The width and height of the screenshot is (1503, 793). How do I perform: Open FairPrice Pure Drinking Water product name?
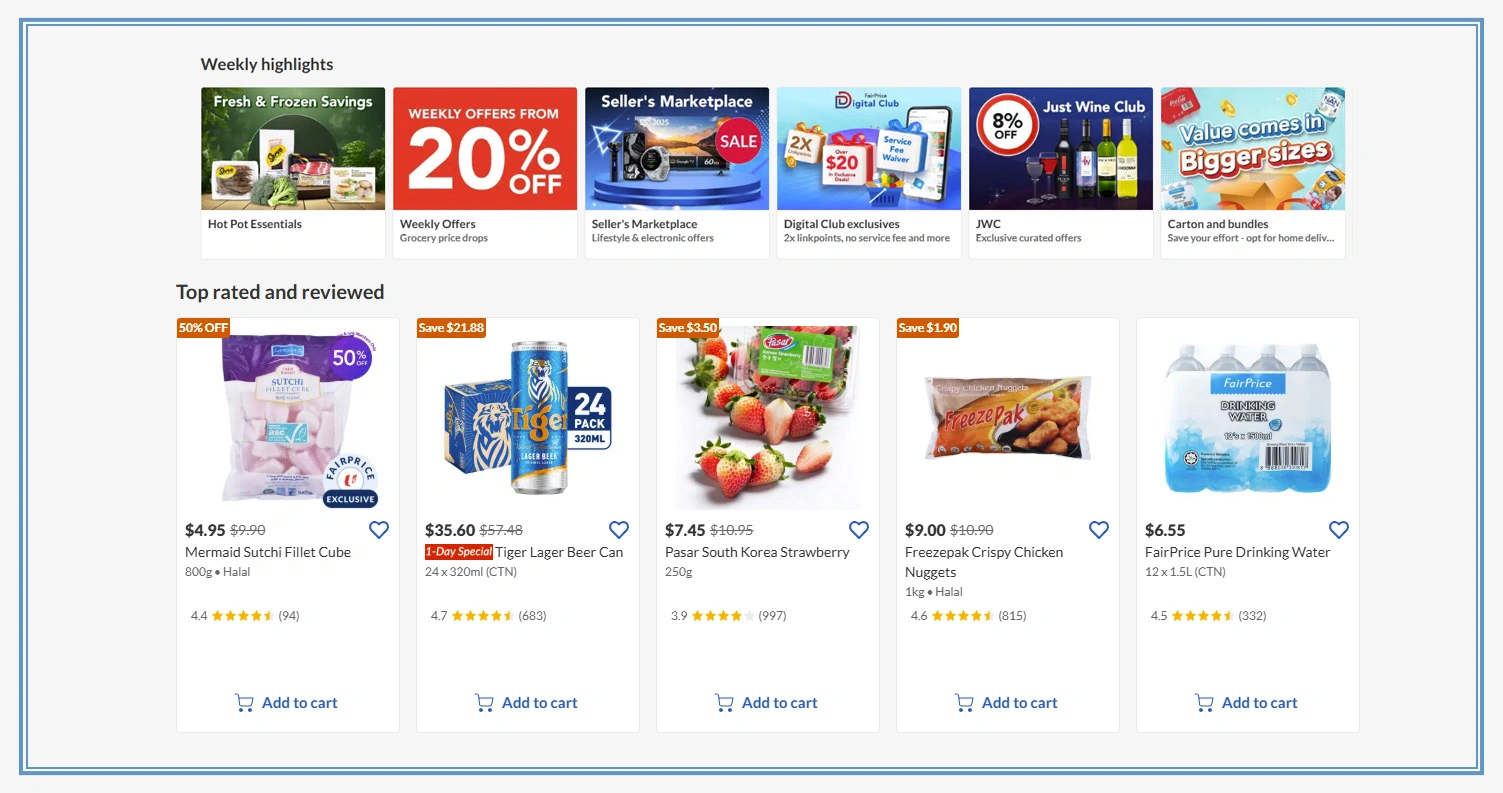click(x=1238, y=552)
